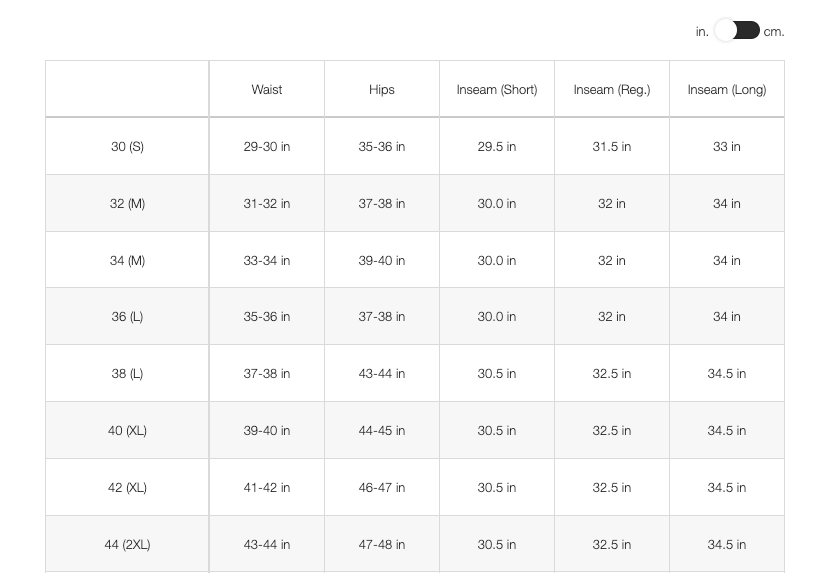Image resolution: width=833 pixels, height=573 pixels.
Task: Click the Inseam (Reg.) column header
Action: point(612,89)
